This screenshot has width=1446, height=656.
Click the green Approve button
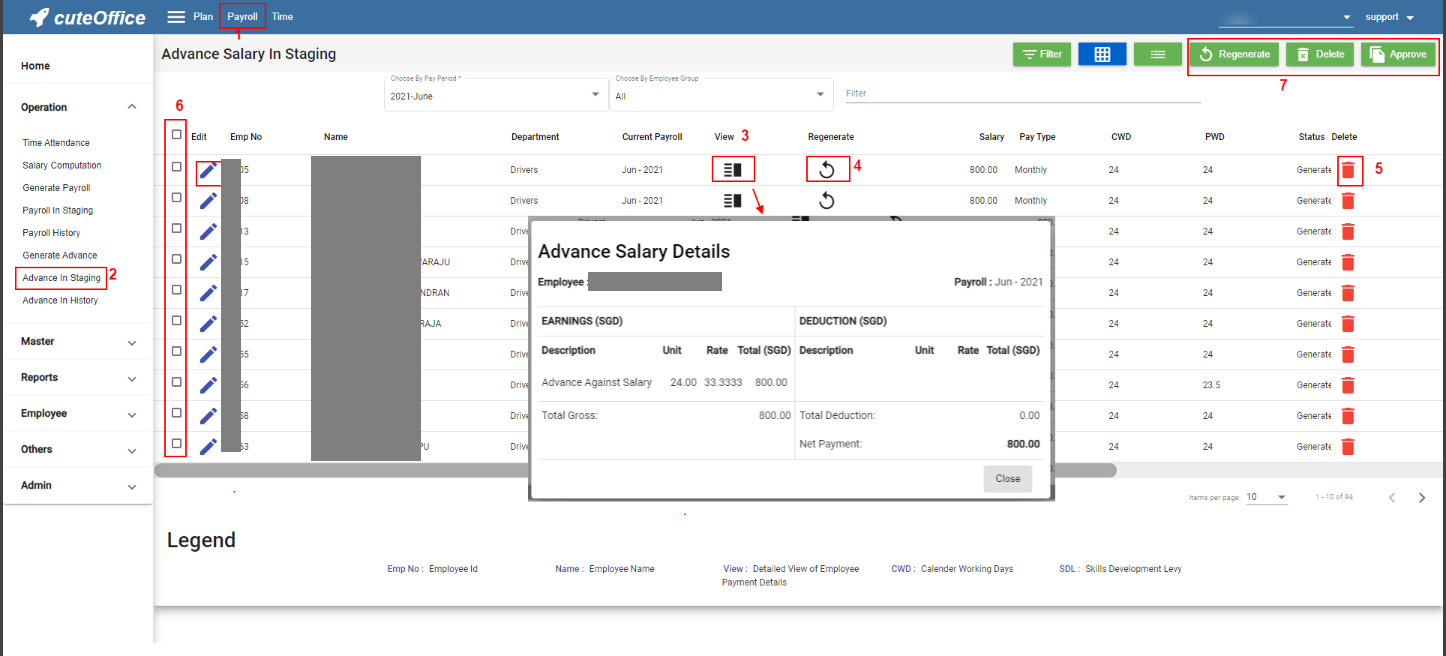[x=1398, y=54]
